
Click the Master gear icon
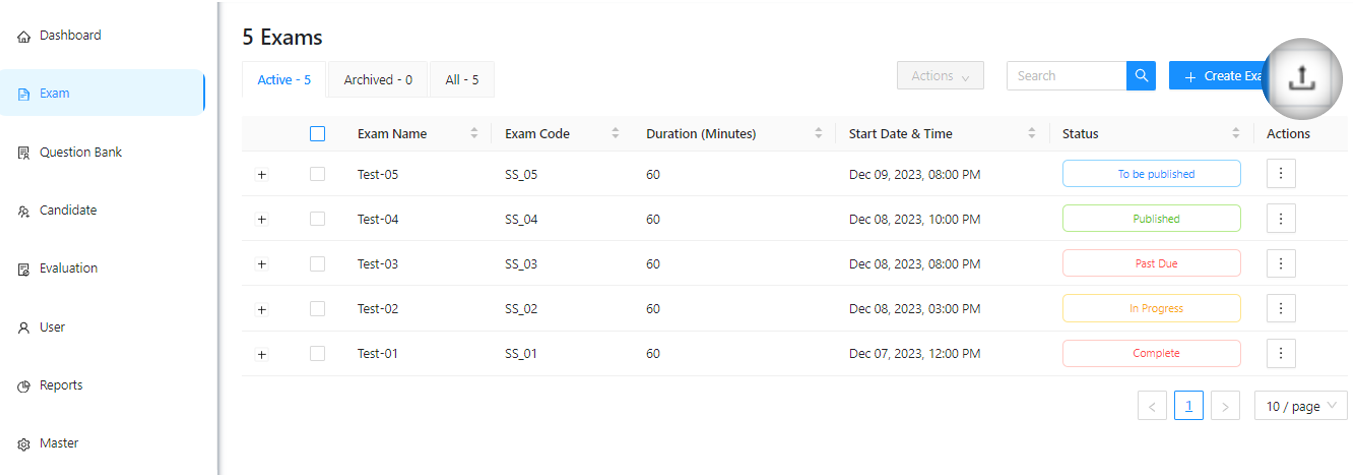(24, 445)
